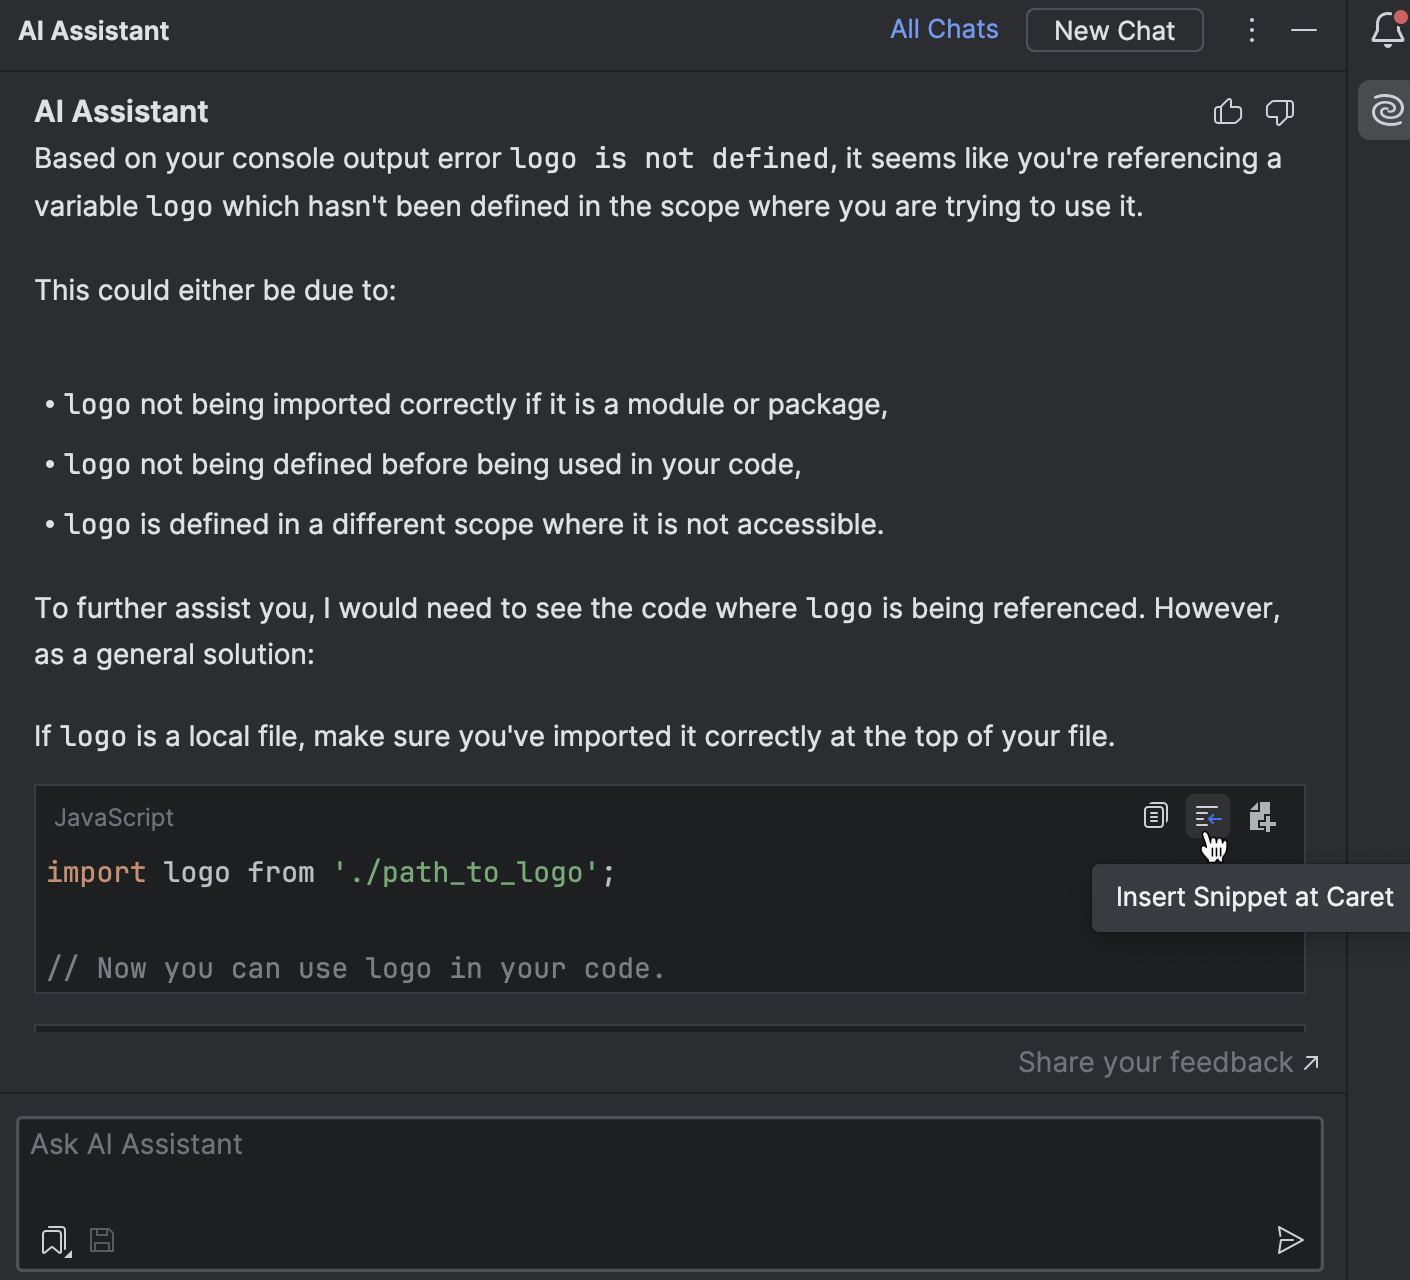Screen dimensions: 1410x1280
Task: Copy the JavaScript code snippet
Action: coord(1155,816)
